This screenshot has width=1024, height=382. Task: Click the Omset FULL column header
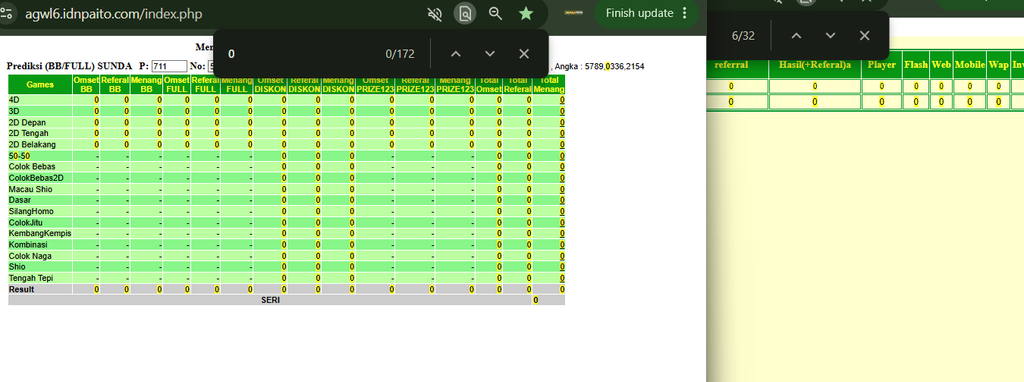(176, 84)
